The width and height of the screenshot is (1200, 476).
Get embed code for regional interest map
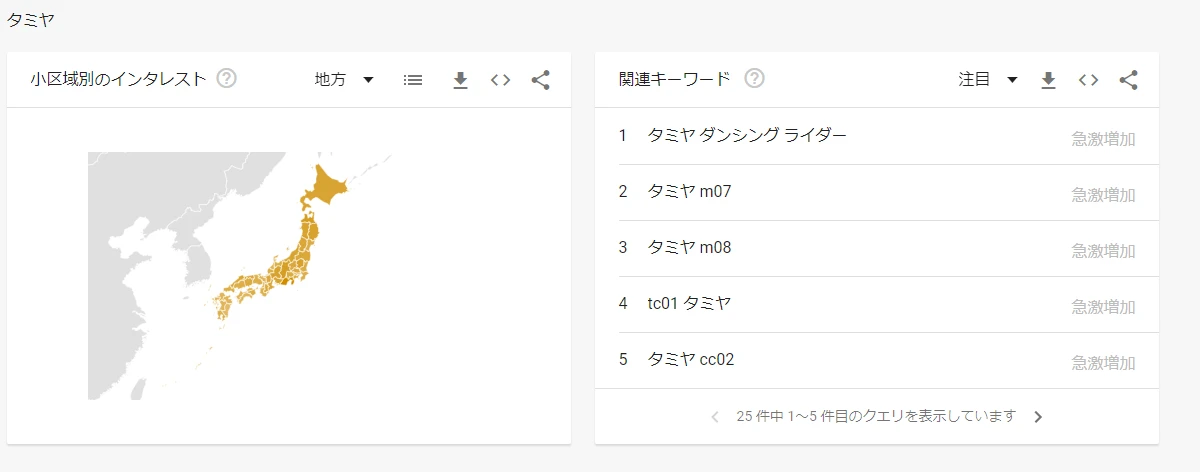coord(501,80)
